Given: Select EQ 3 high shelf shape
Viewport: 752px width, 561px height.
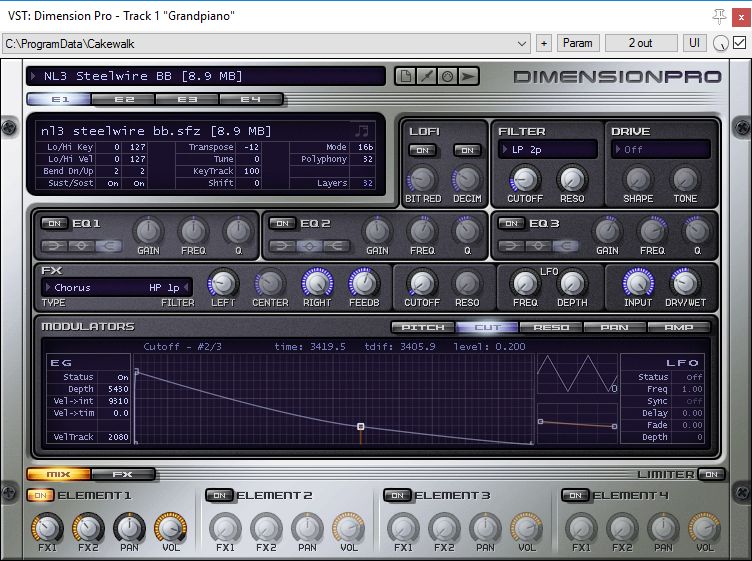Looking at the screenshot, I should (x=565, y=246).
